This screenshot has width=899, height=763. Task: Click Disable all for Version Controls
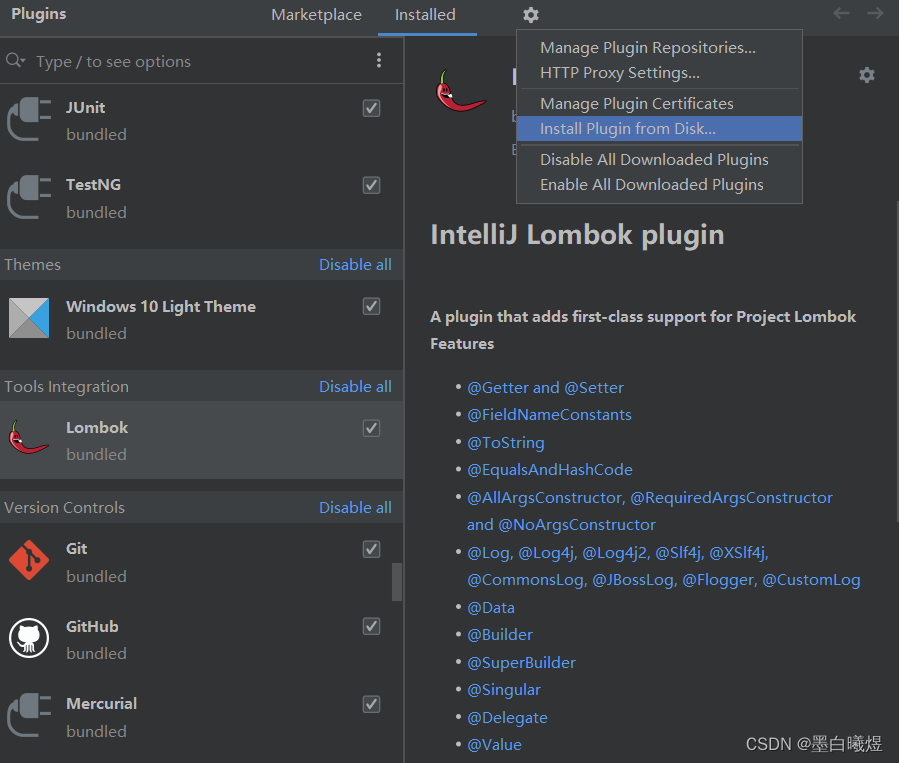pyautogui.click(x=355, y=508)
